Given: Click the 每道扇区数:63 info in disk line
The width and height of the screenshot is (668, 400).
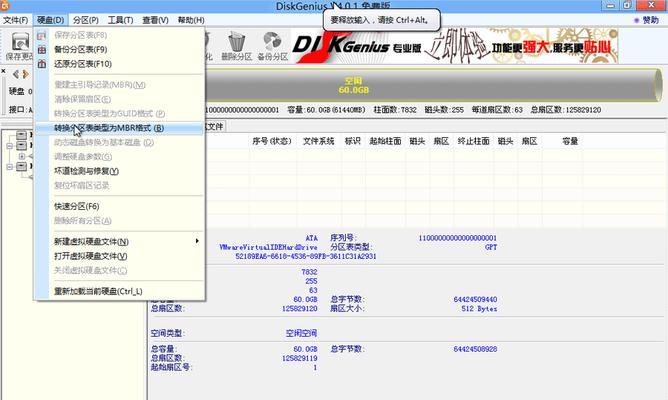Looking at the screenshot, I should coord(497,110).
